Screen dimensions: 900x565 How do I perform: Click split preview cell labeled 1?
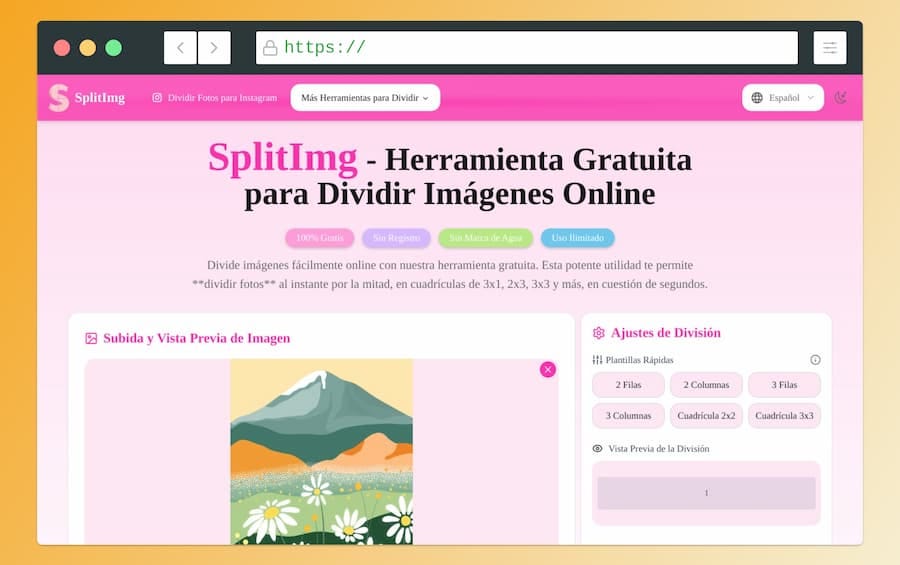(x=707, y=493)
